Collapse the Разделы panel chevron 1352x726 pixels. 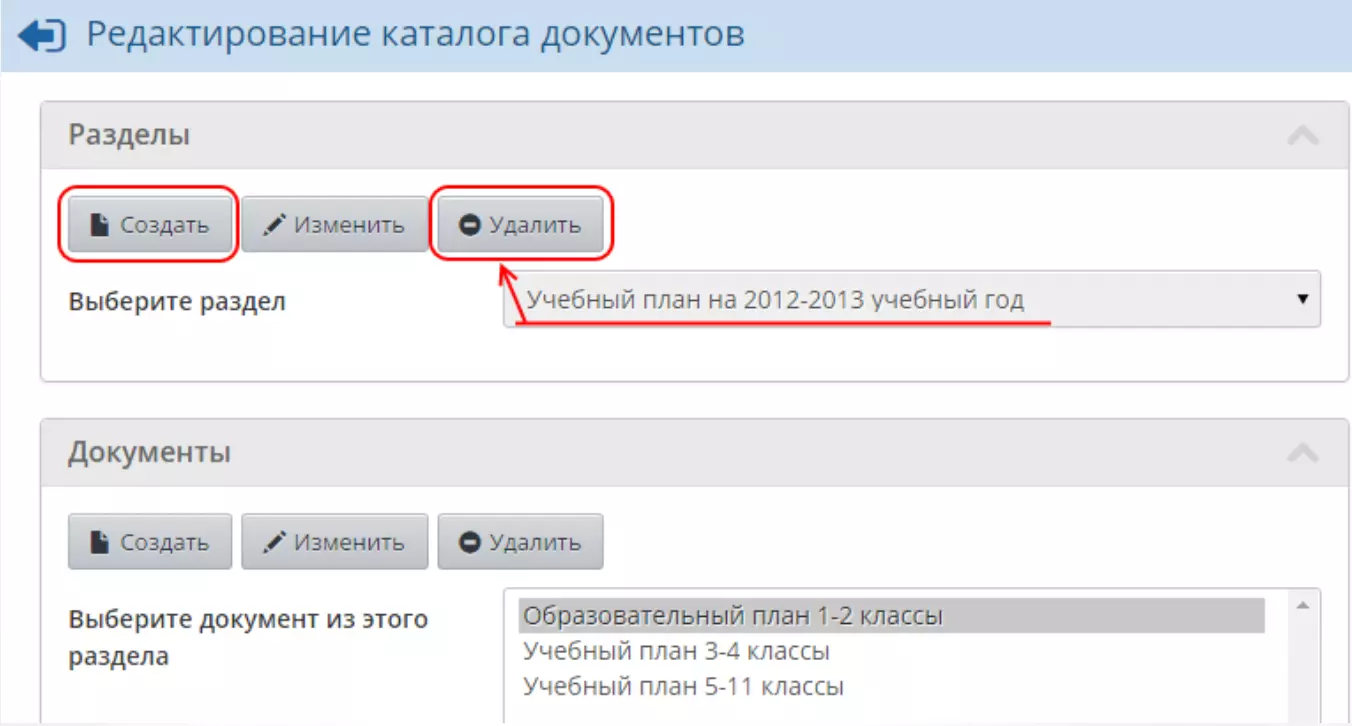pos(1302,135)
